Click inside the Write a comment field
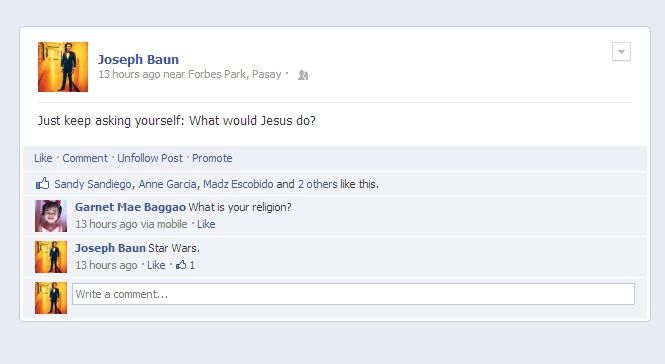Image resolution: width=665 pixels, height=364 pixels. click(353, 294)
